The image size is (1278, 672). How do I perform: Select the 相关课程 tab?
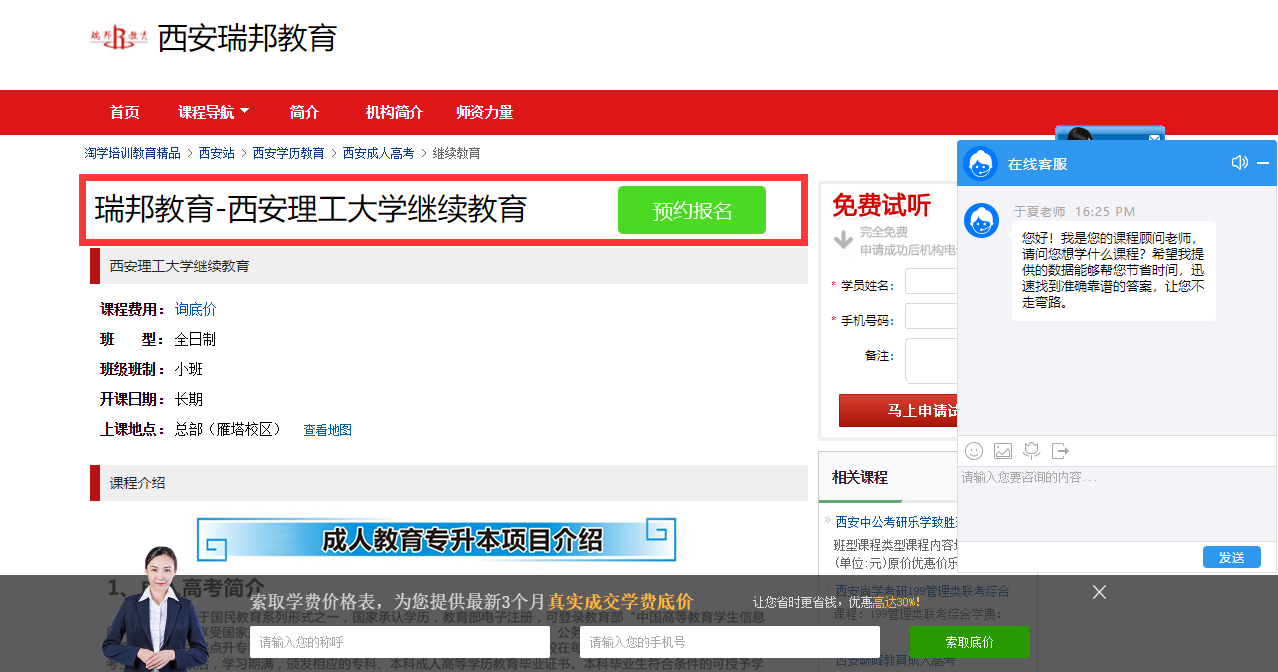click(x=860, y=478)
